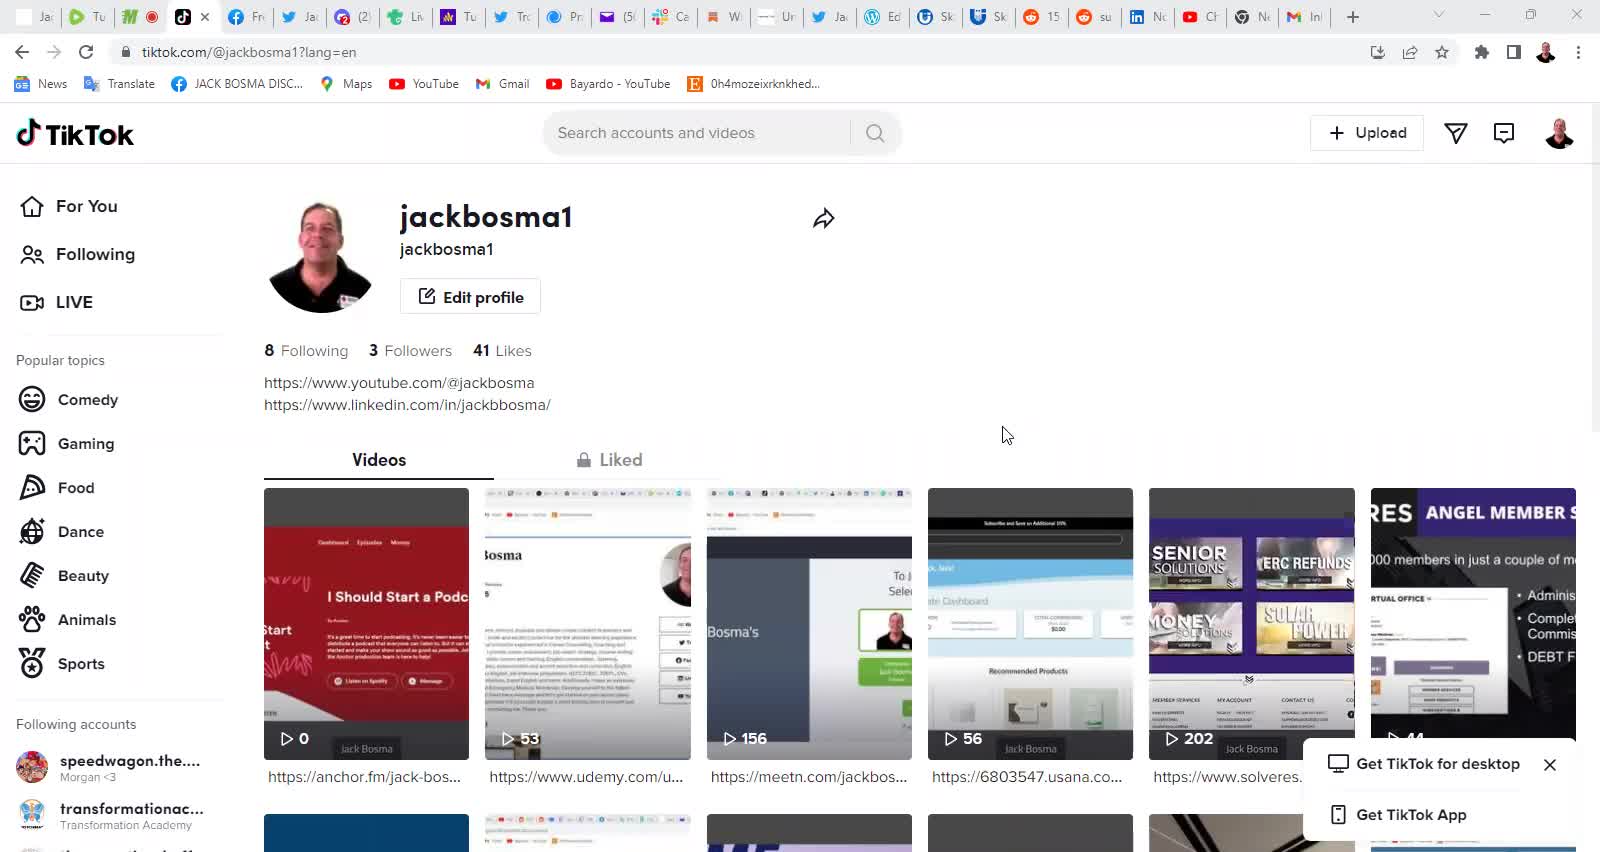Click the Upload button
The image size is (1600, 852).
pos(1367,133)
